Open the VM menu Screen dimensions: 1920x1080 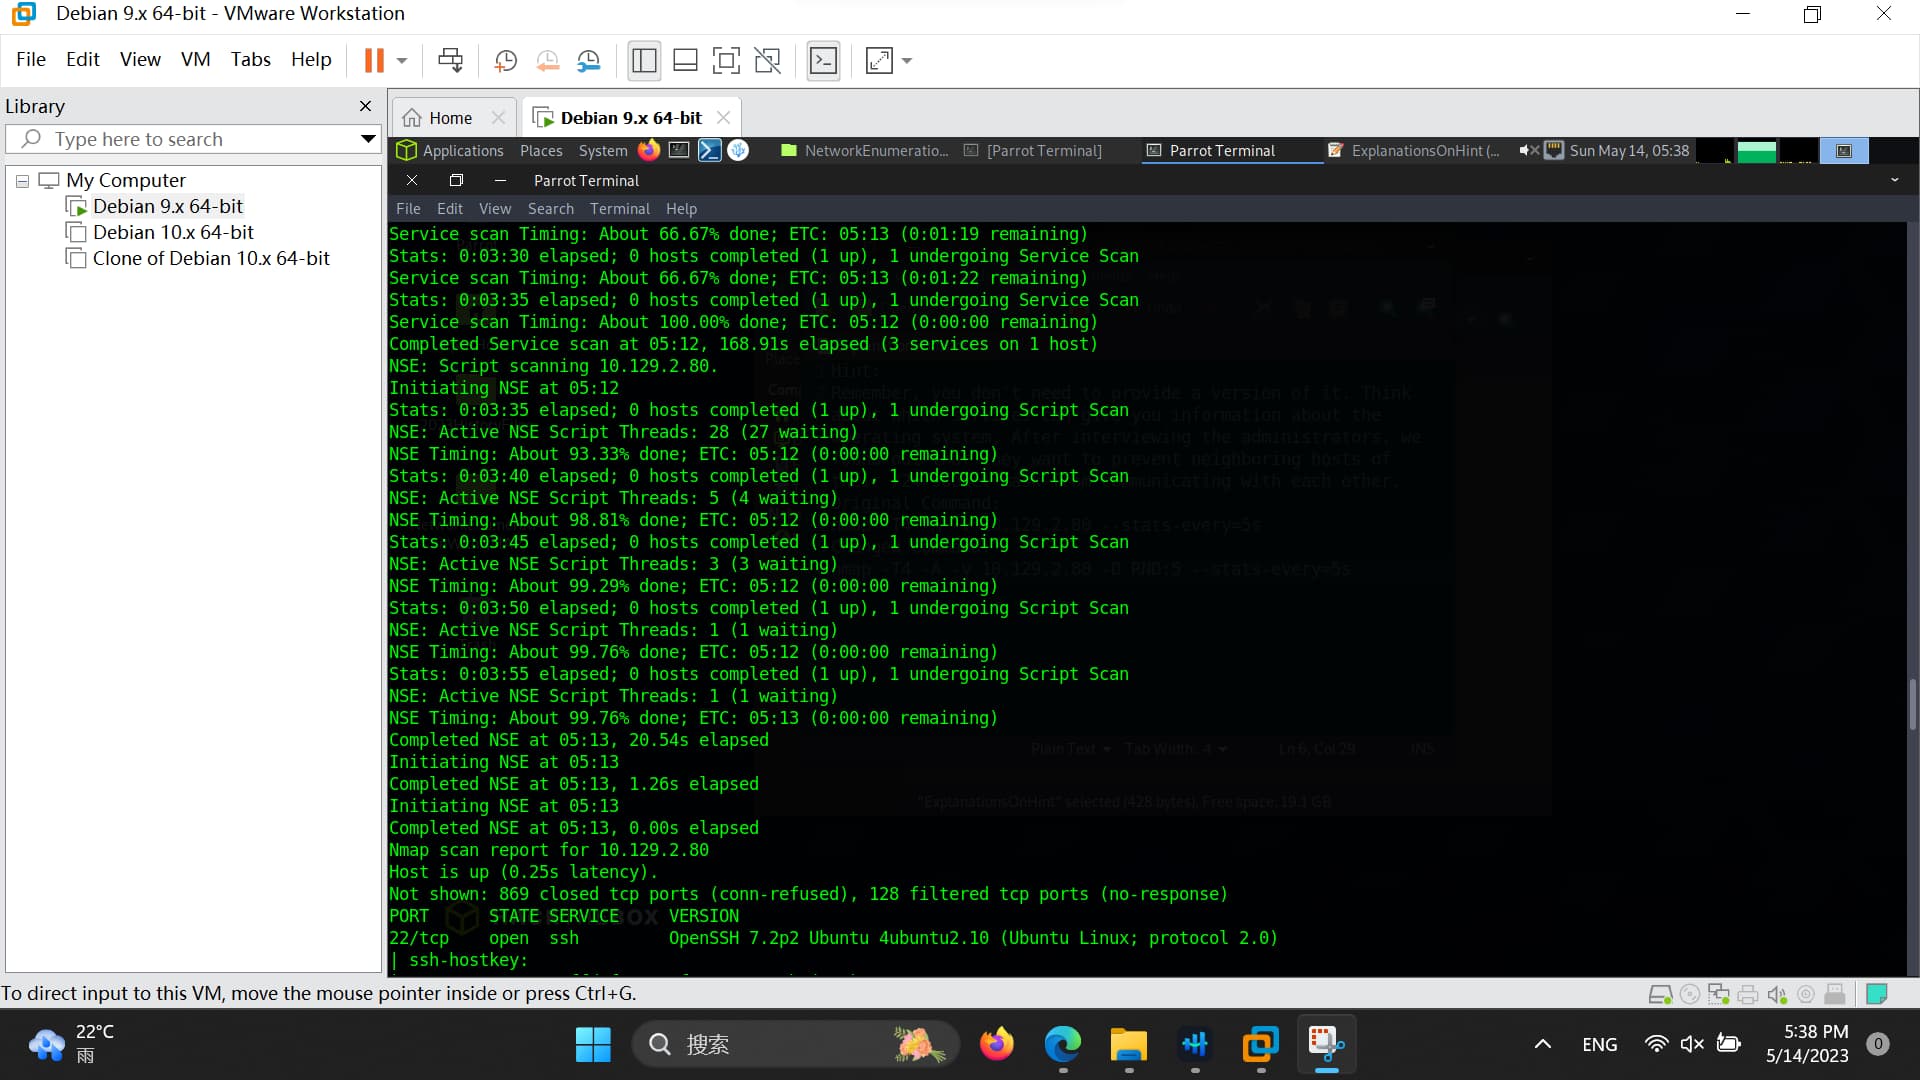coord(195,59)
